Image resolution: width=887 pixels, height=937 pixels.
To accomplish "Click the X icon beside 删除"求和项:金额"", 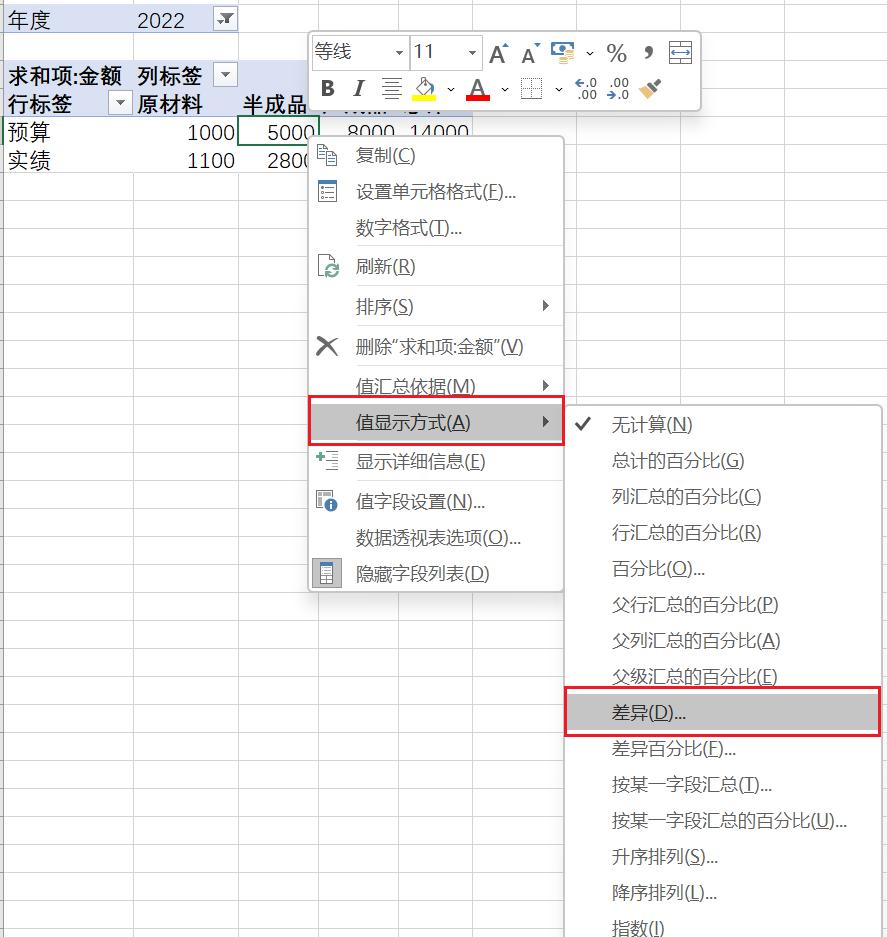I will (x=327, y=346).
